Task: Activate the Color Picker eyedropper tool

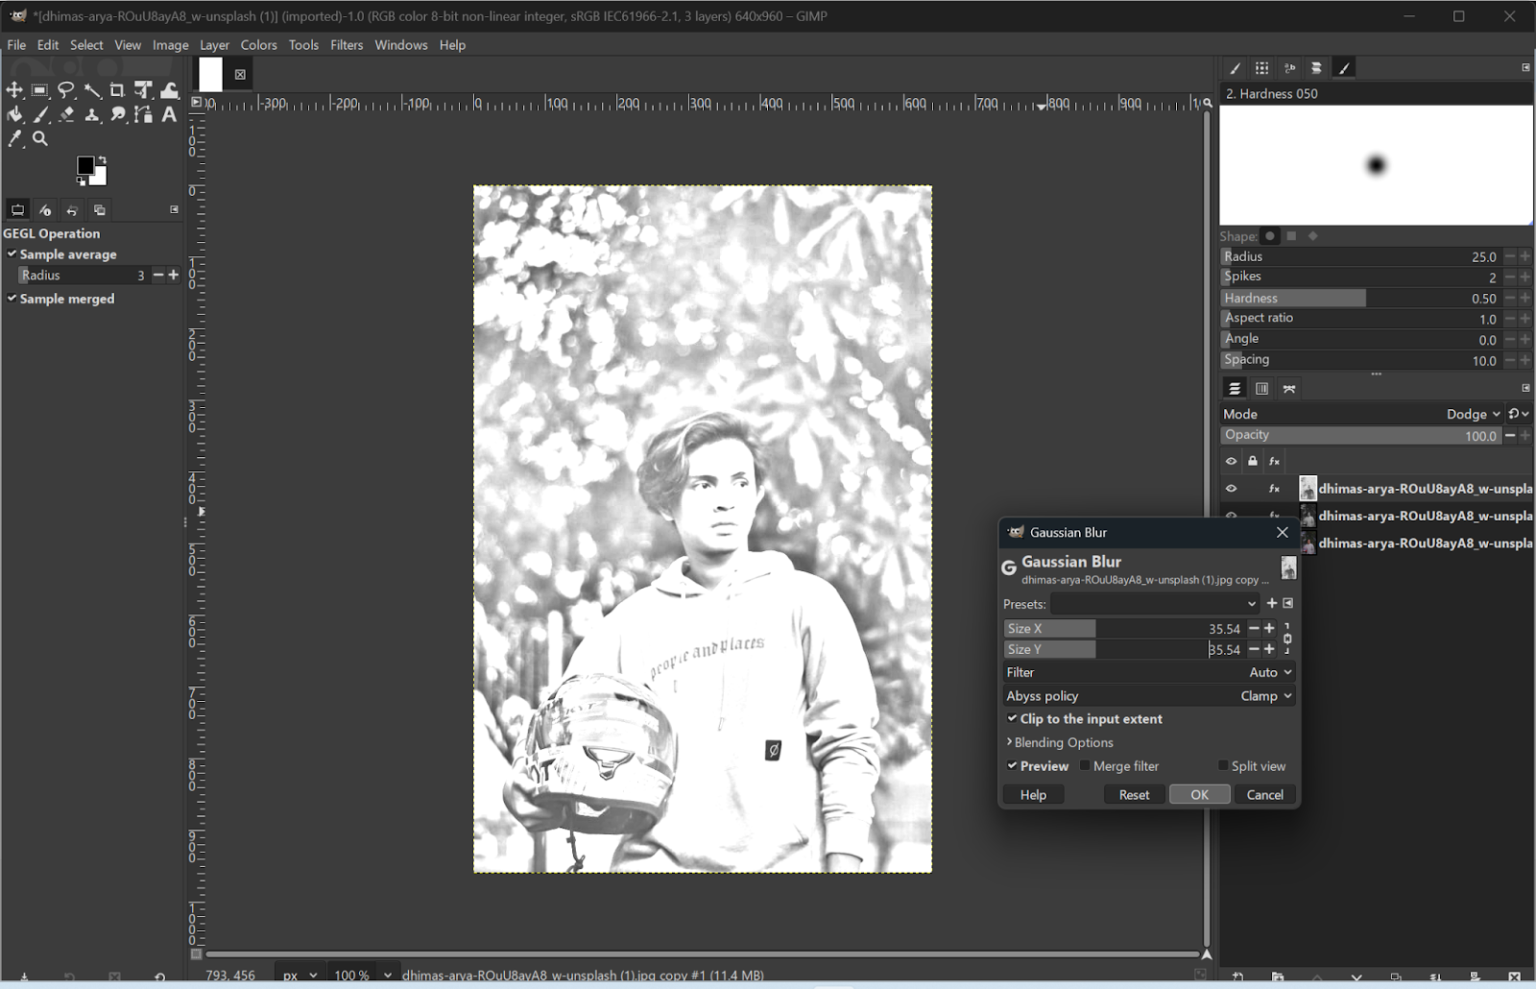Action: click(x=15, y=139)
